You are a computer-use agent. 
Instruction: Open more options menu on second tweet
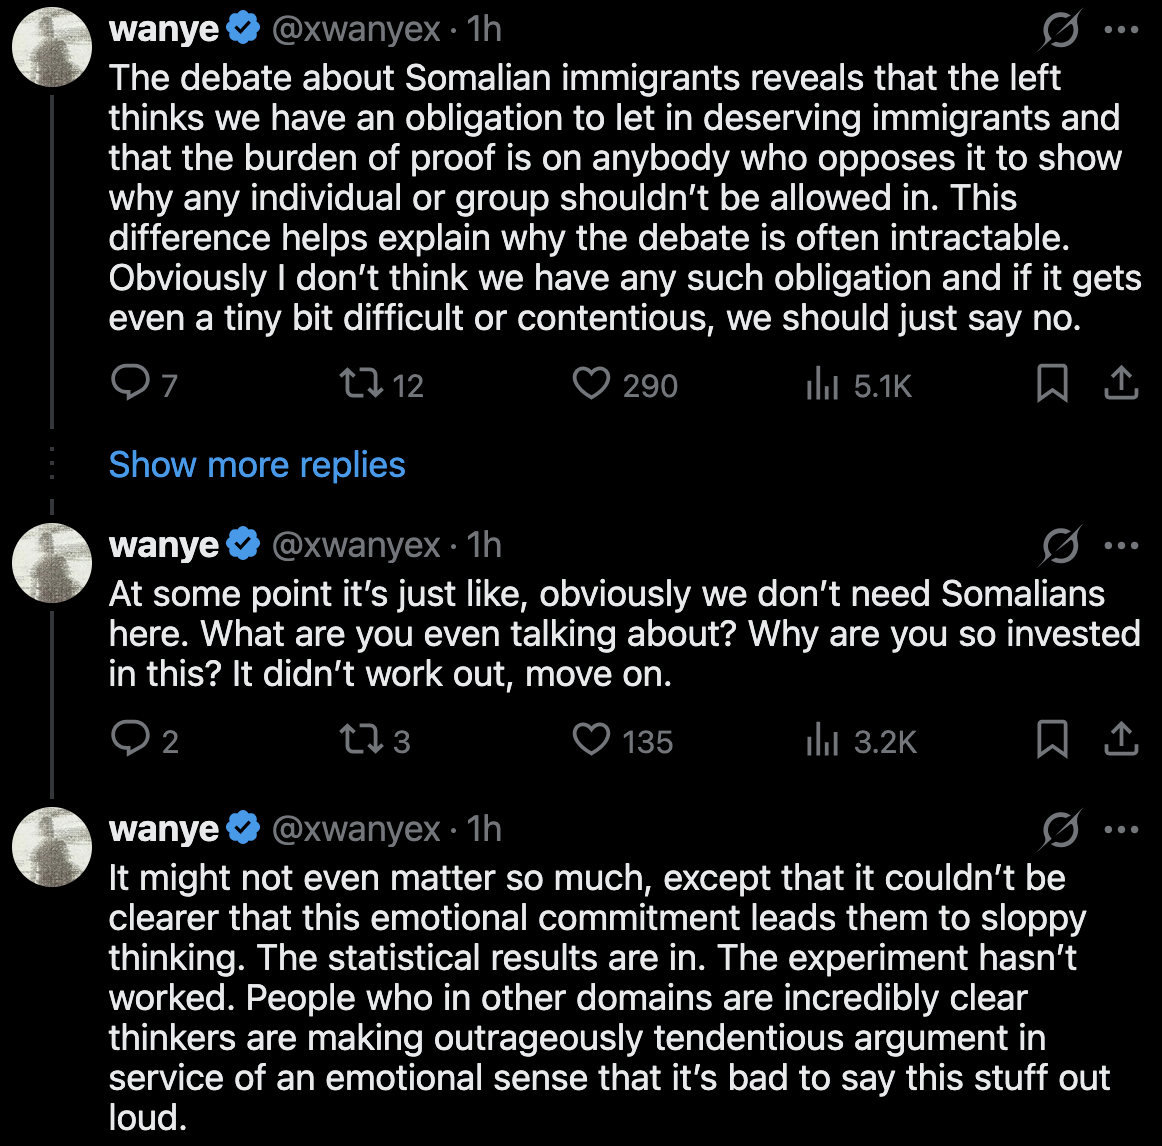1121,546
